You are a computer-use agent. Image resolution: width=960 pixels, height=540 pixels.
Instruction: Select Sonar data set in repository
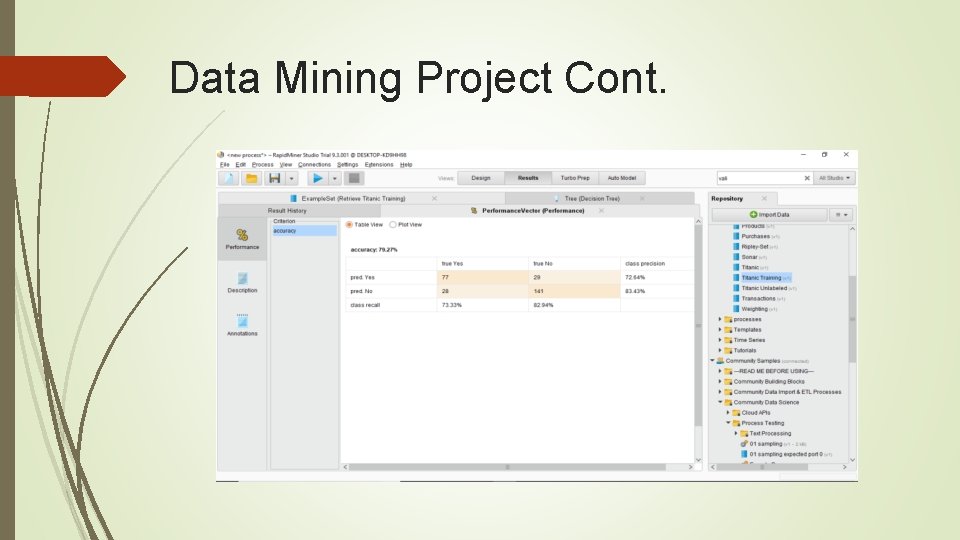coord(749,257)
